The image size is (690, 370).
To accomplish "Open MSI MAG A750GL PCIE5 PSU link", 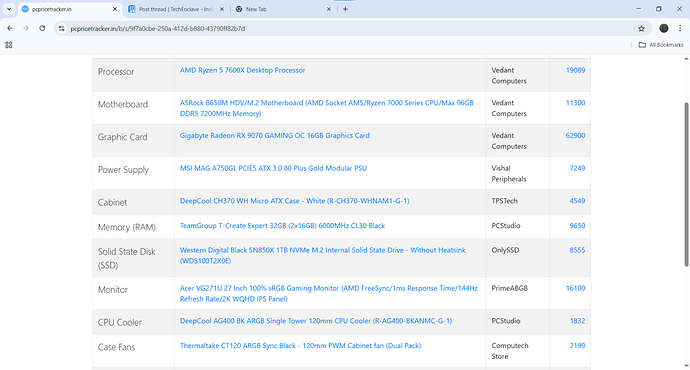I will 273,168.
